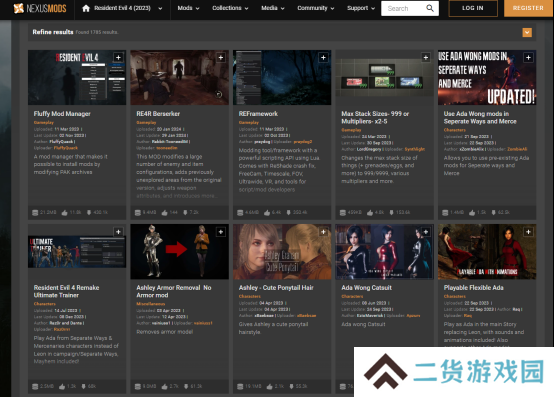Image resolution: width=554 pixels, height=397 pixels.
Task: Click the plus icon on Ada Wong Catsuit
Action: [x=426, y=232]
